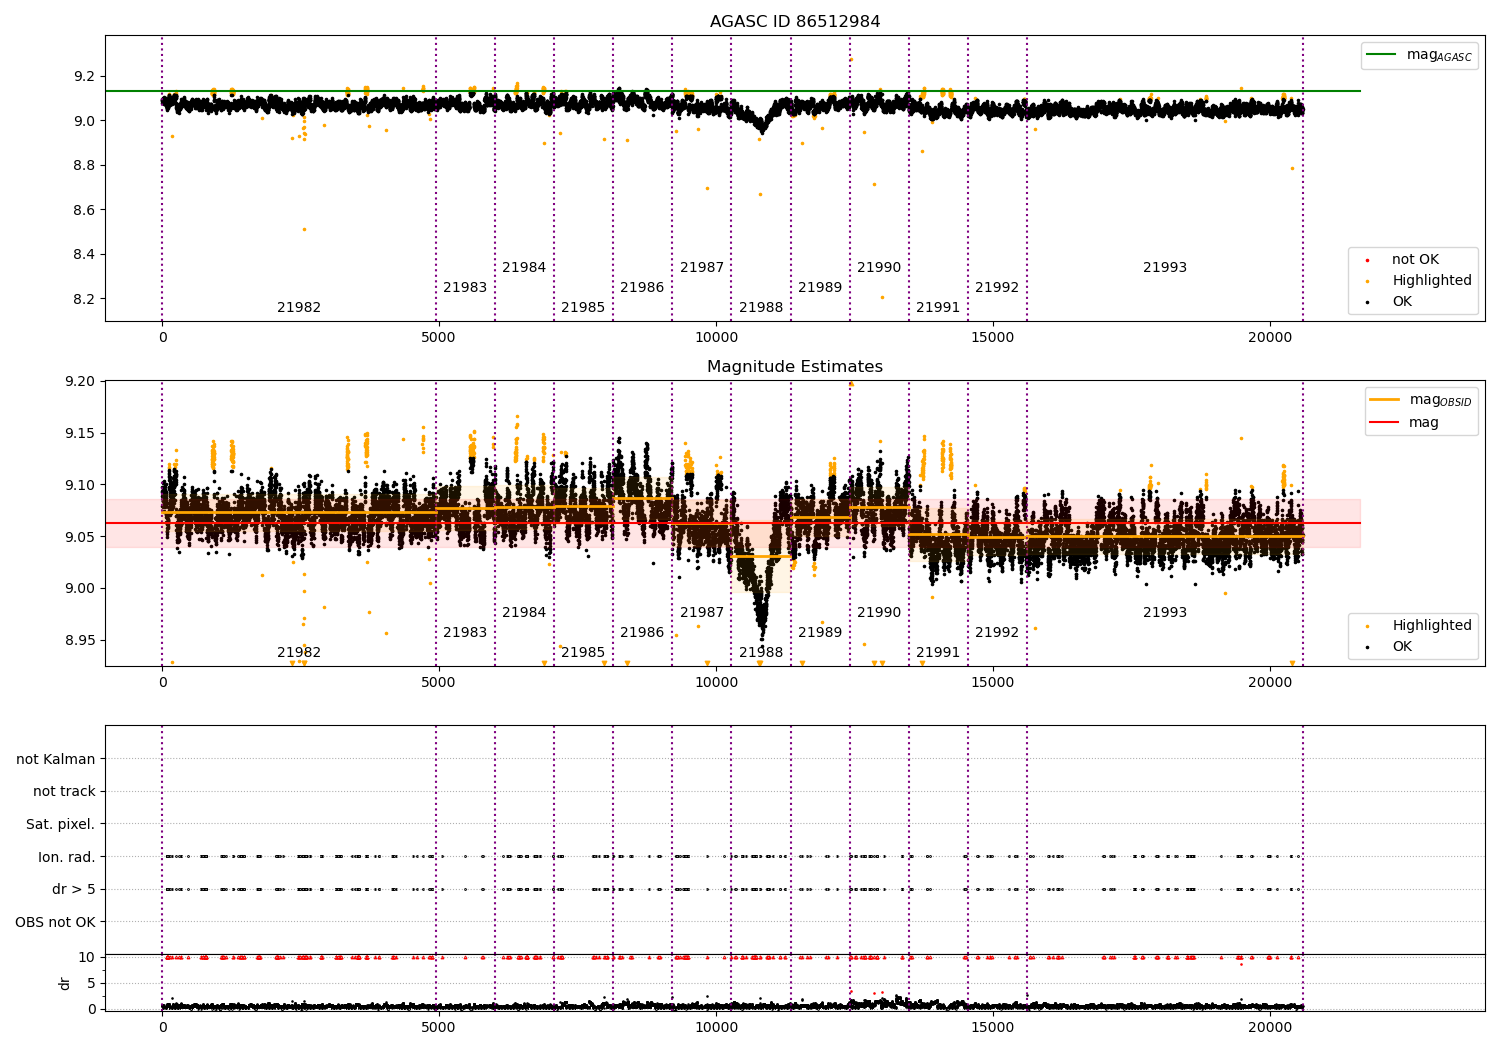This screenshot has width=1500, height=1050.
Task: Click the '10' tick on the dr axis
Action: coord(87,957)
